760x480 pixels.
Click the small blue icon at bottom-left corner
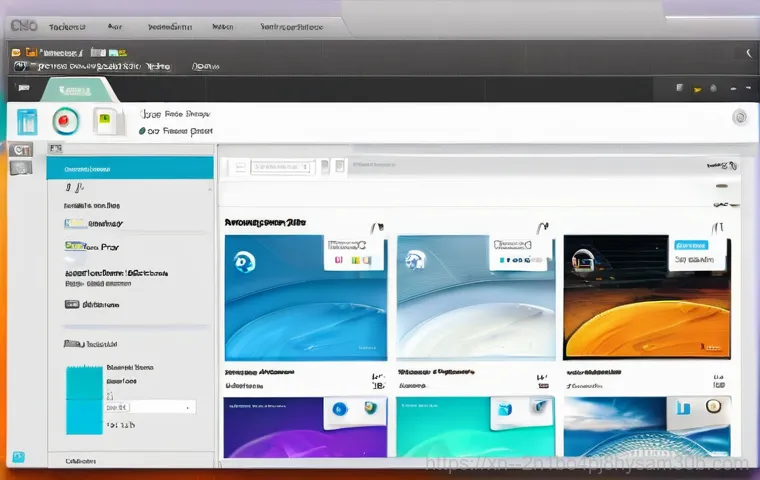pyautogui.click(x=19, y=458)
